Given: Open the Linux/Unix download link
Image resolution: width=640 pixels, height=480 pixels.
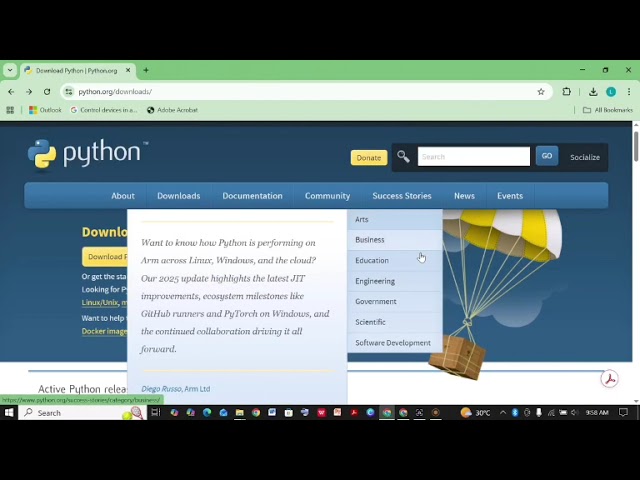Looking at the screenshot, I should [x=100, y=303].
